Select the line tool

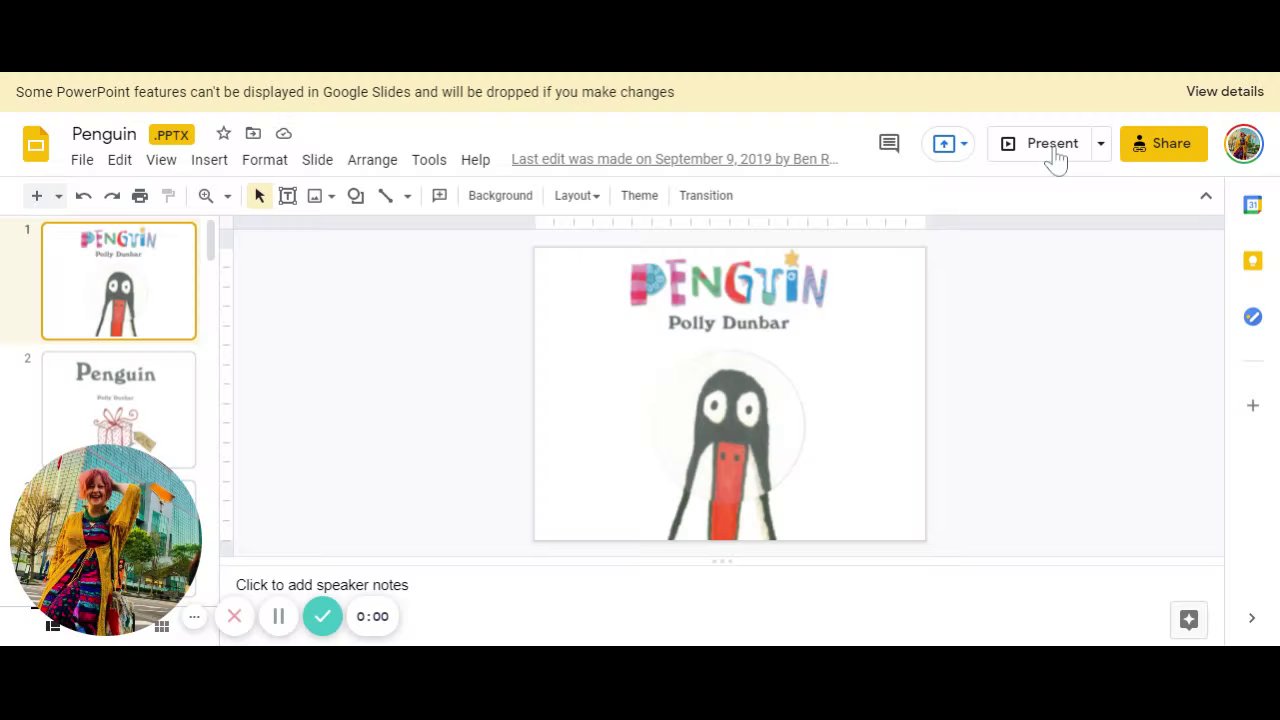click(x=385, y=196)
